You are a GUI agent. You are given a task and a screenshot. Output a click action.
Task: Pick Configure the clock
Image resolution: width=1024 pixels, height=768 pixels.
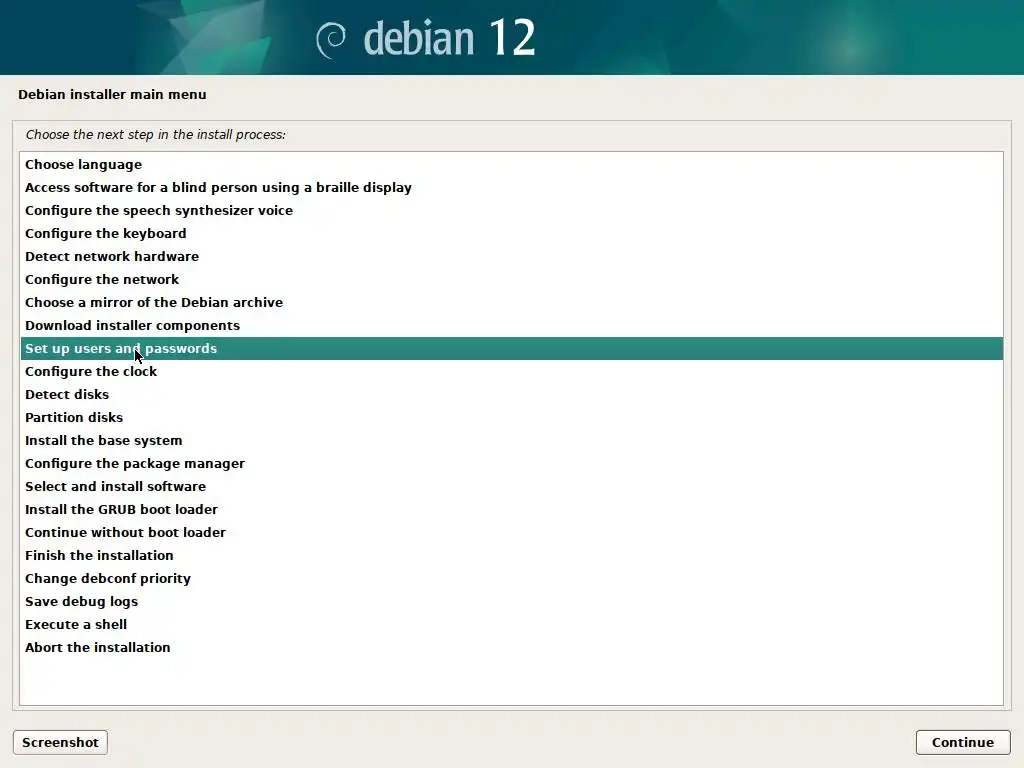coord(511,372)
